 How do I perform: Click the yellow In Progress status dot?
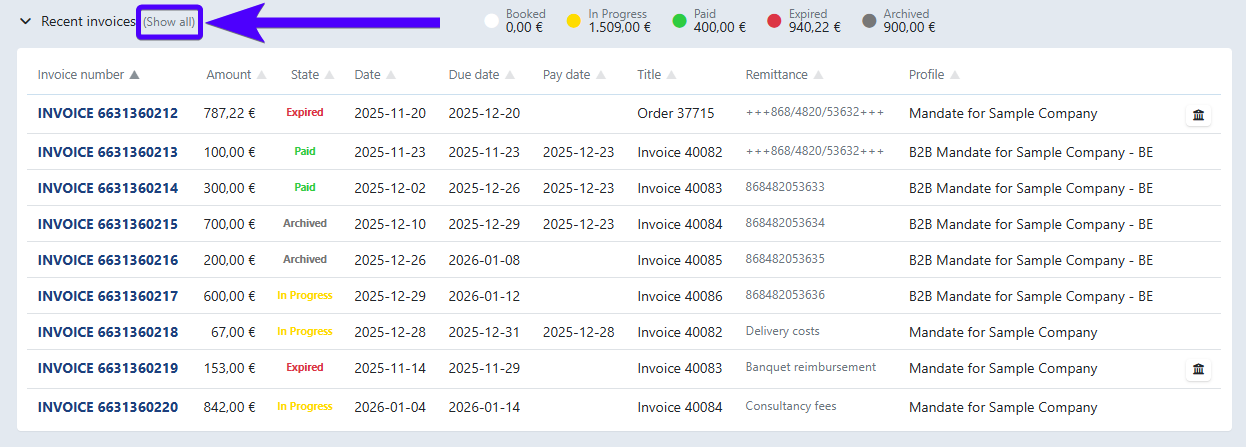pos(573,21)
